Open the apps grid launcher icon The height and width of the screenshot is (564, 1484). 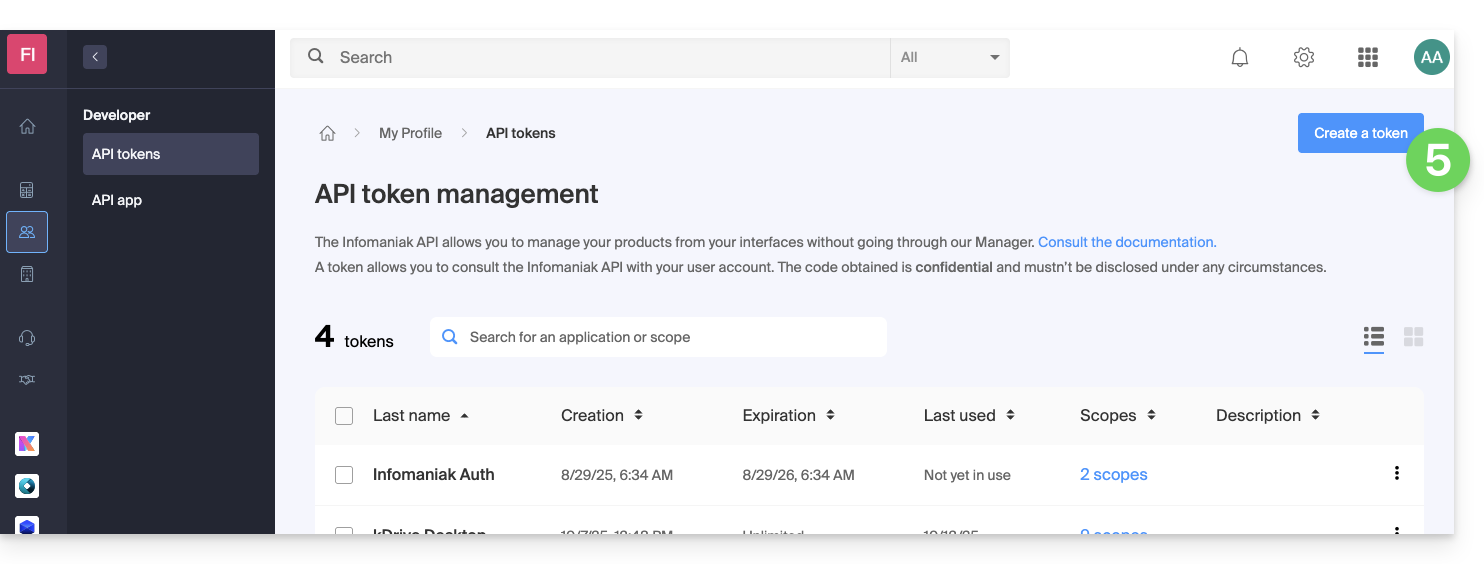coord(1367,58)
